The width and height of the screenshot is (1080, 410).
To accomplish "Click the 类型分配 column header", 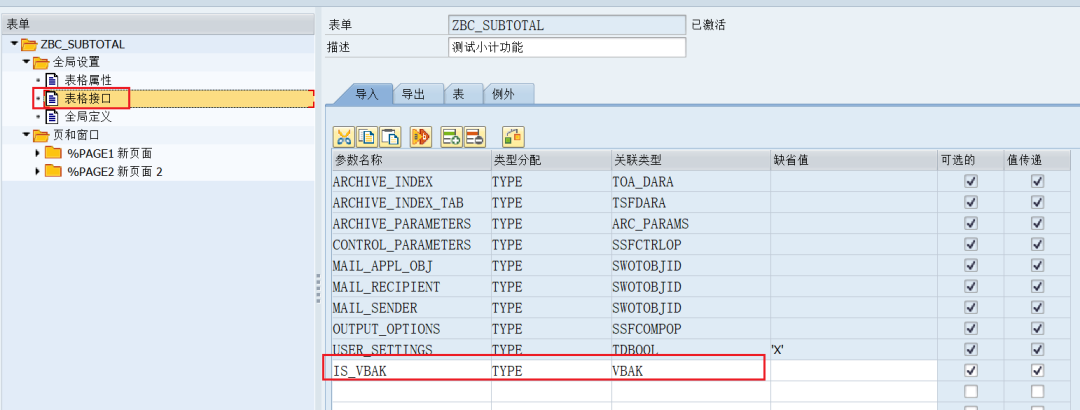I will coord(551,161).
